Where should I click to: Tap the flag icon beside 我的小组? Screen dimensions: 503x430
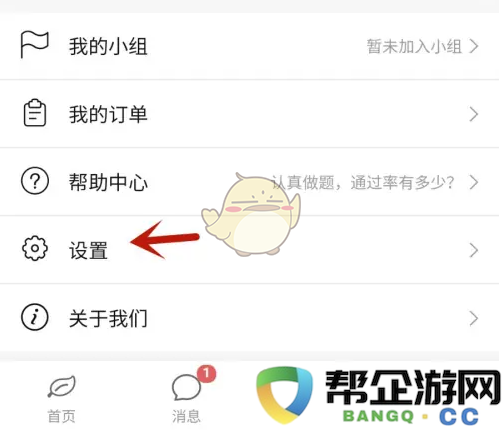pos(34,44)
